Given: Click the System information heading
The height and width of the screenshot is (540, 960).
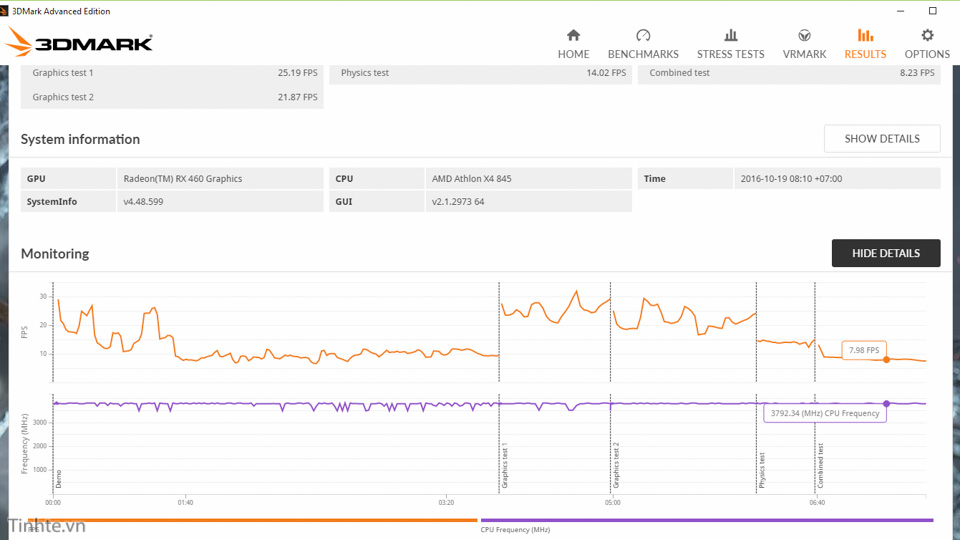Looking at the screenshot, I should pyautogui.click(x=80, y=139).
